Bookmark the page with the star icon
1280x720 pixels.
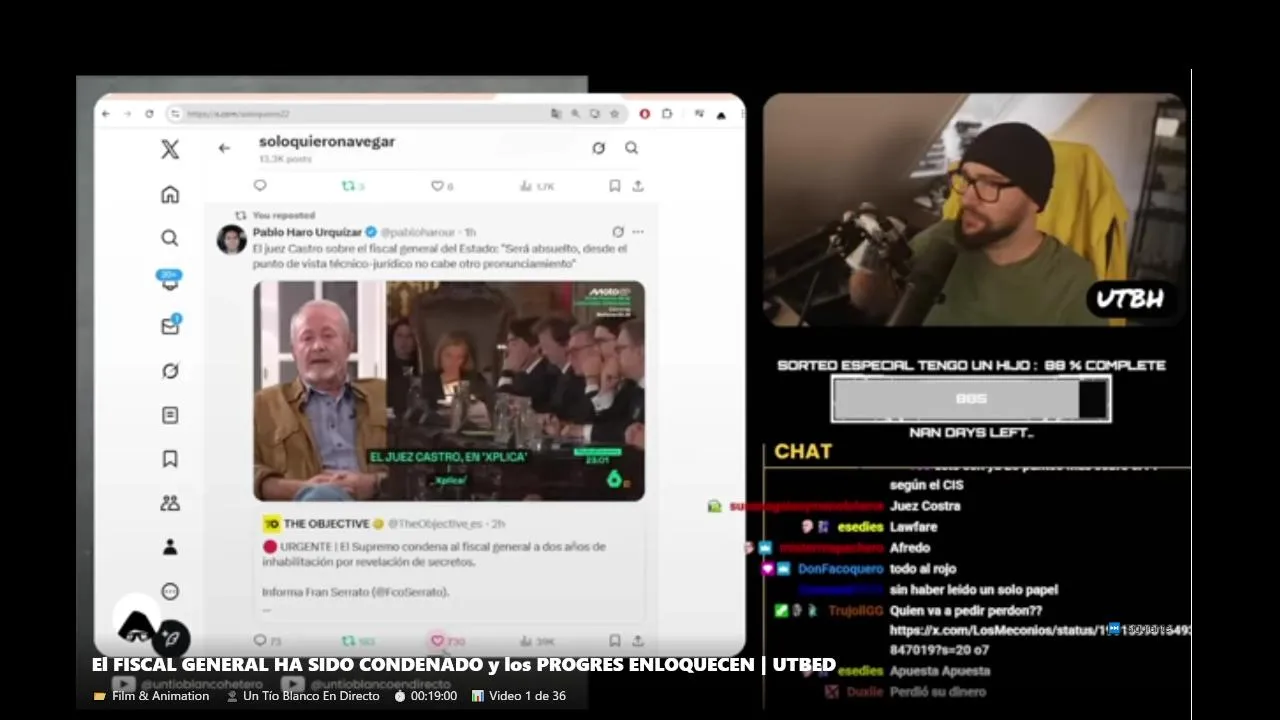pos(614,114)
